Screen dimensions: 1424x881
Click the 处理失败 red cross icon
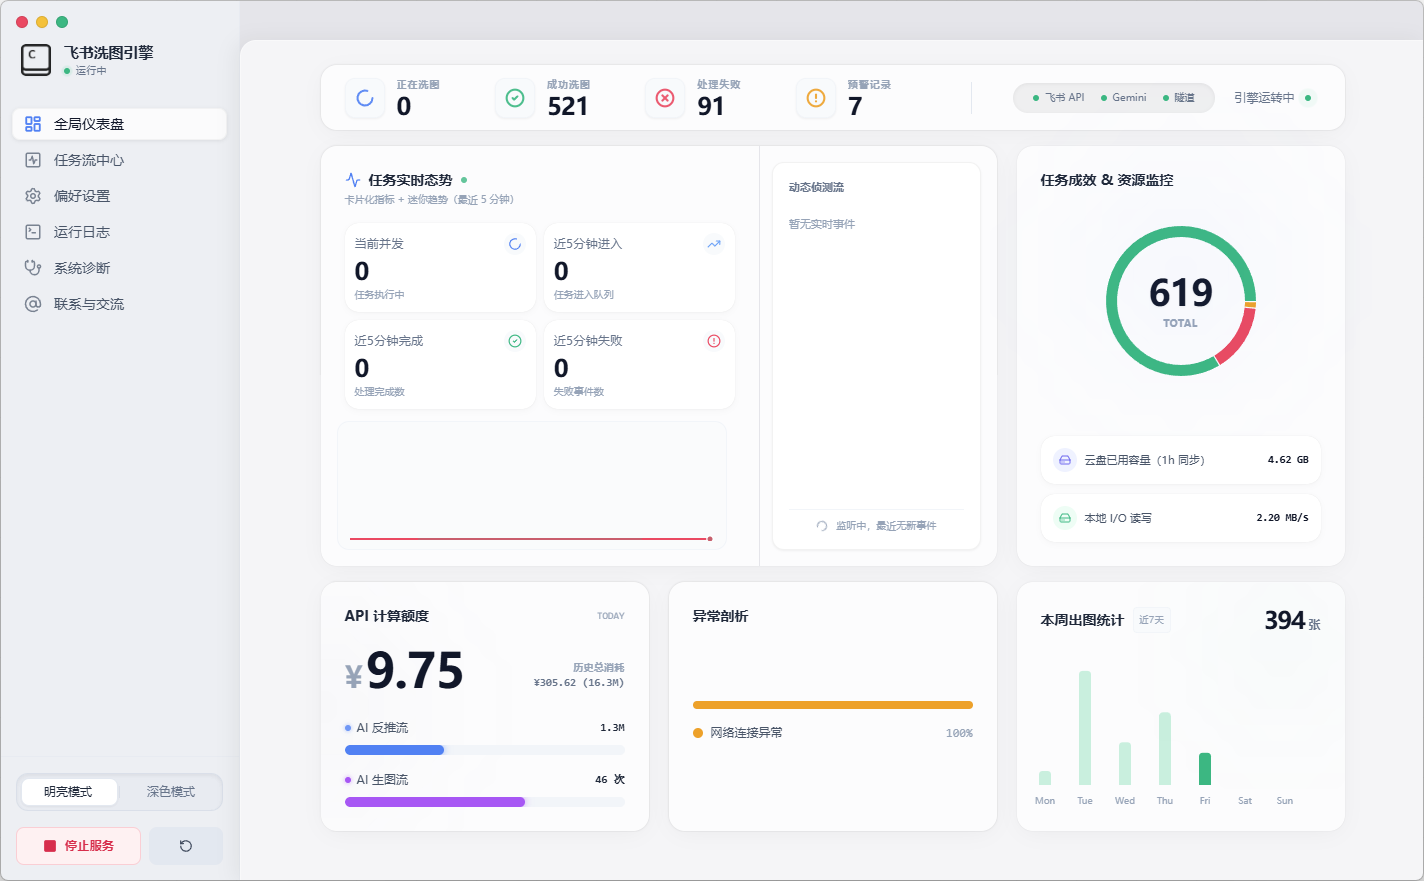[665, 98]
